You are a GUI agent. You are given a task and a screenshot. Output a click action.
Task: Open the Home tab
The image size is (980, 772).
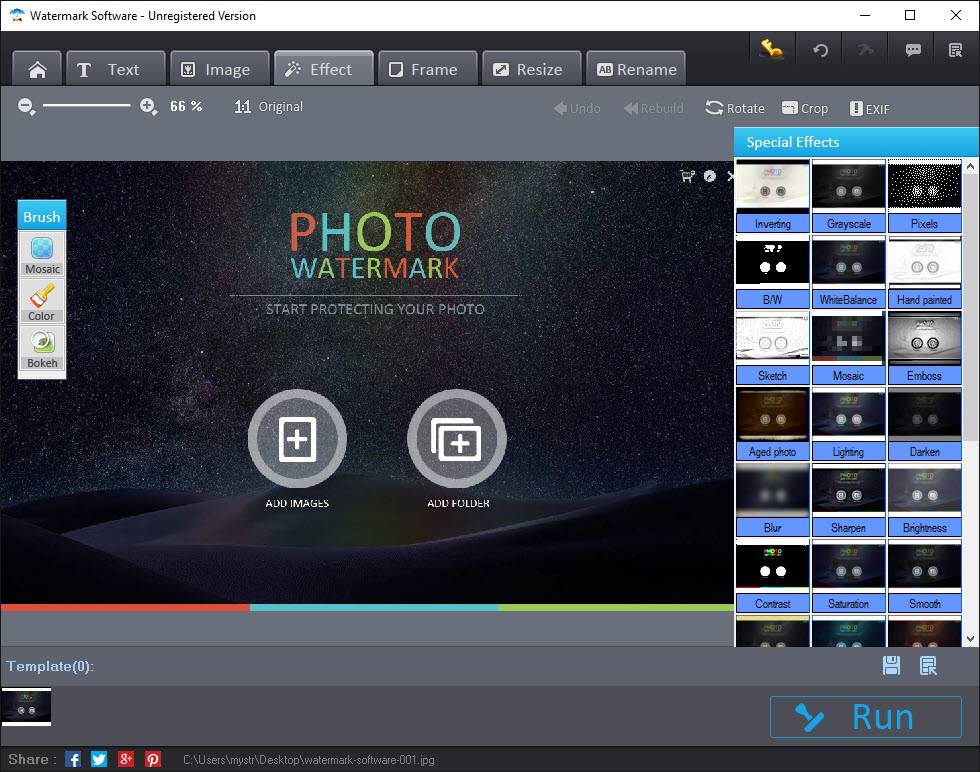(x=37, y=69)
